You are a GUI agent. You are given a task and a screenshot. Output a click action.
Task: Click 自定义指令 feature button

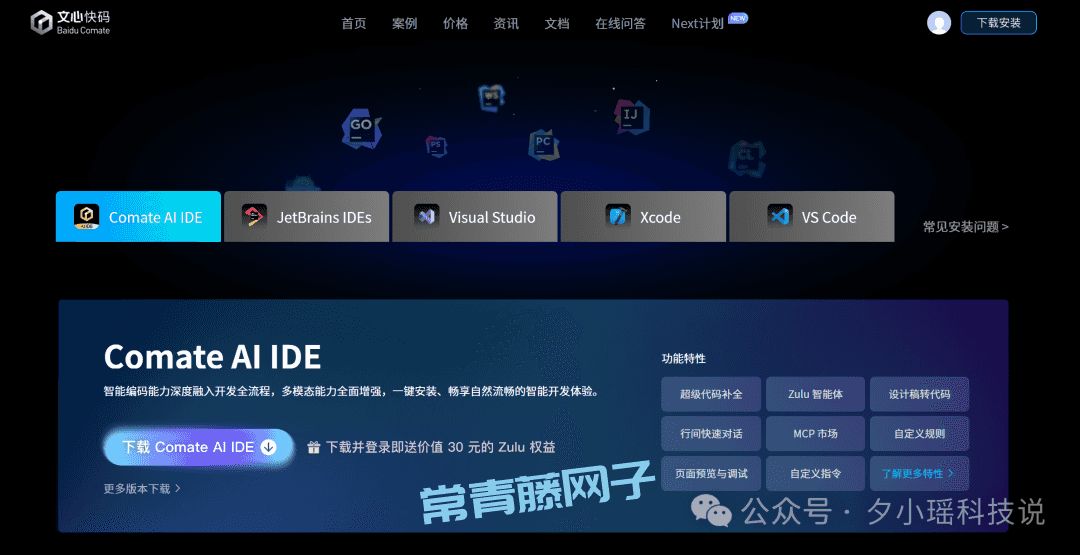pos(816,474)
